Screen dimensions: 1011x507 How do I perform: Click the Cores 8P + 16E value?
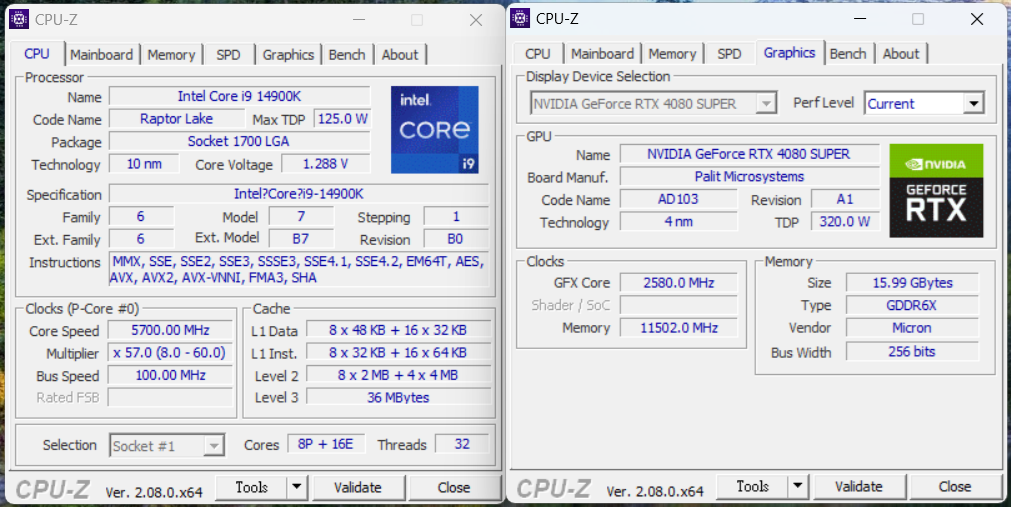click(326, 444)
